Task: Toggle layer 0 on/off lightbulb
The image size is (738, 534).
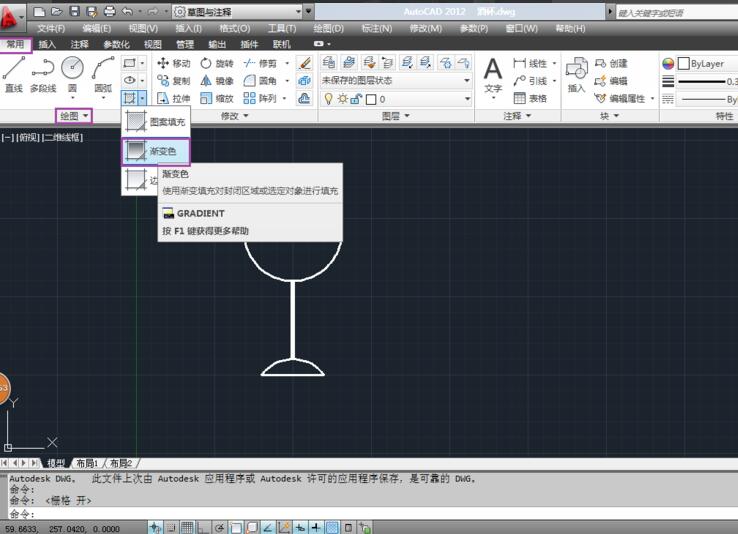Action: click(329, 99)
